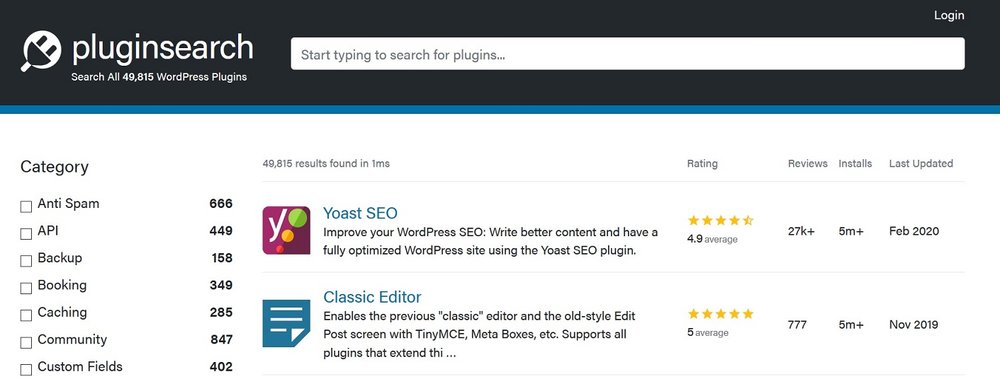Viewport: 1000px width, 379px height.
Task: Toggle the Caching category checkbox
Action: (26, 315)
